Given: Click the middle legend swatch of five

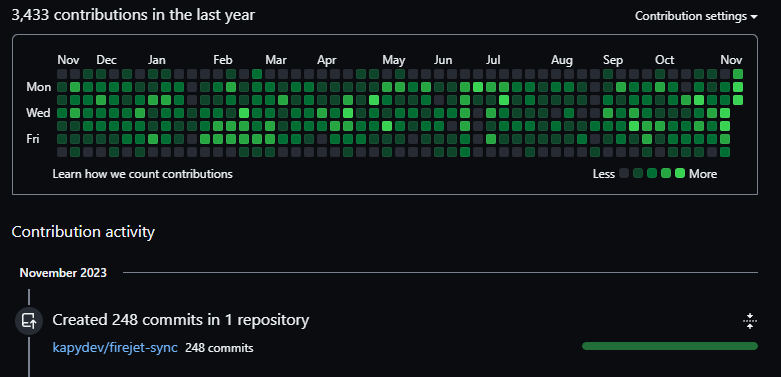Looking at the screenshot, I should (652, 173).
